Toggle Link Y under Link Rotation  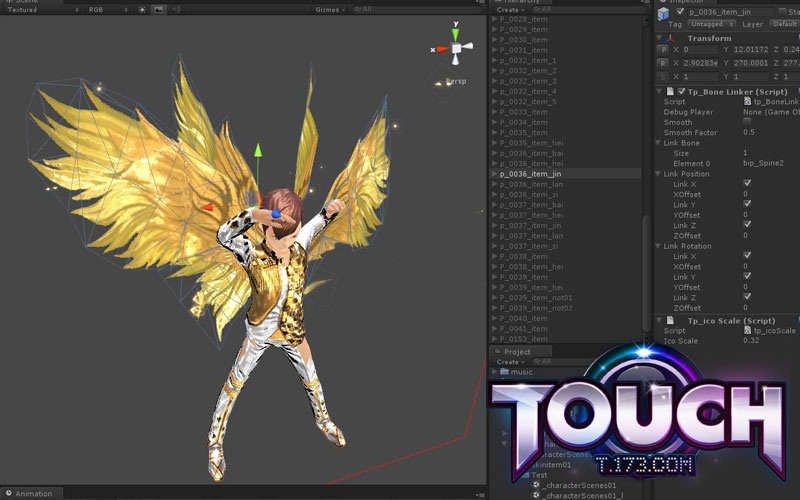click(747, 276)
